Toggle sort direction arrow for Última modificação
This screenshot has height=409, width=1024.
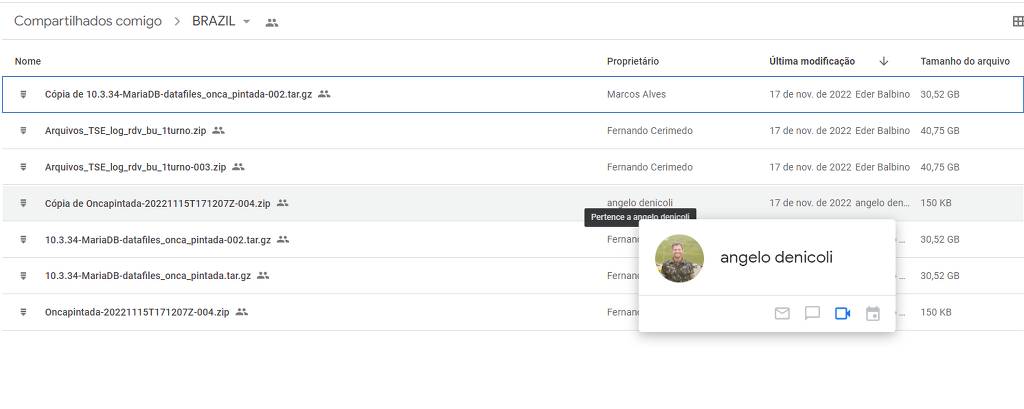884,61
